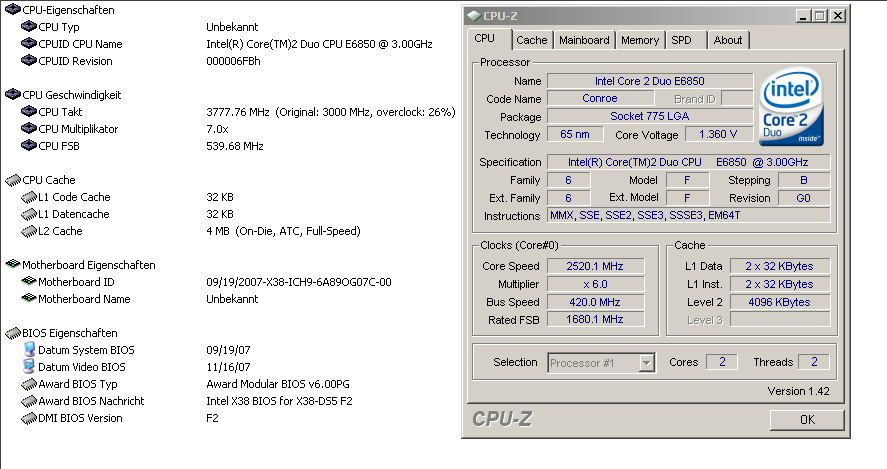Click the Award BIOS Nachricht icon
This screenshot has width=887, height=469.
coord(29,401)
